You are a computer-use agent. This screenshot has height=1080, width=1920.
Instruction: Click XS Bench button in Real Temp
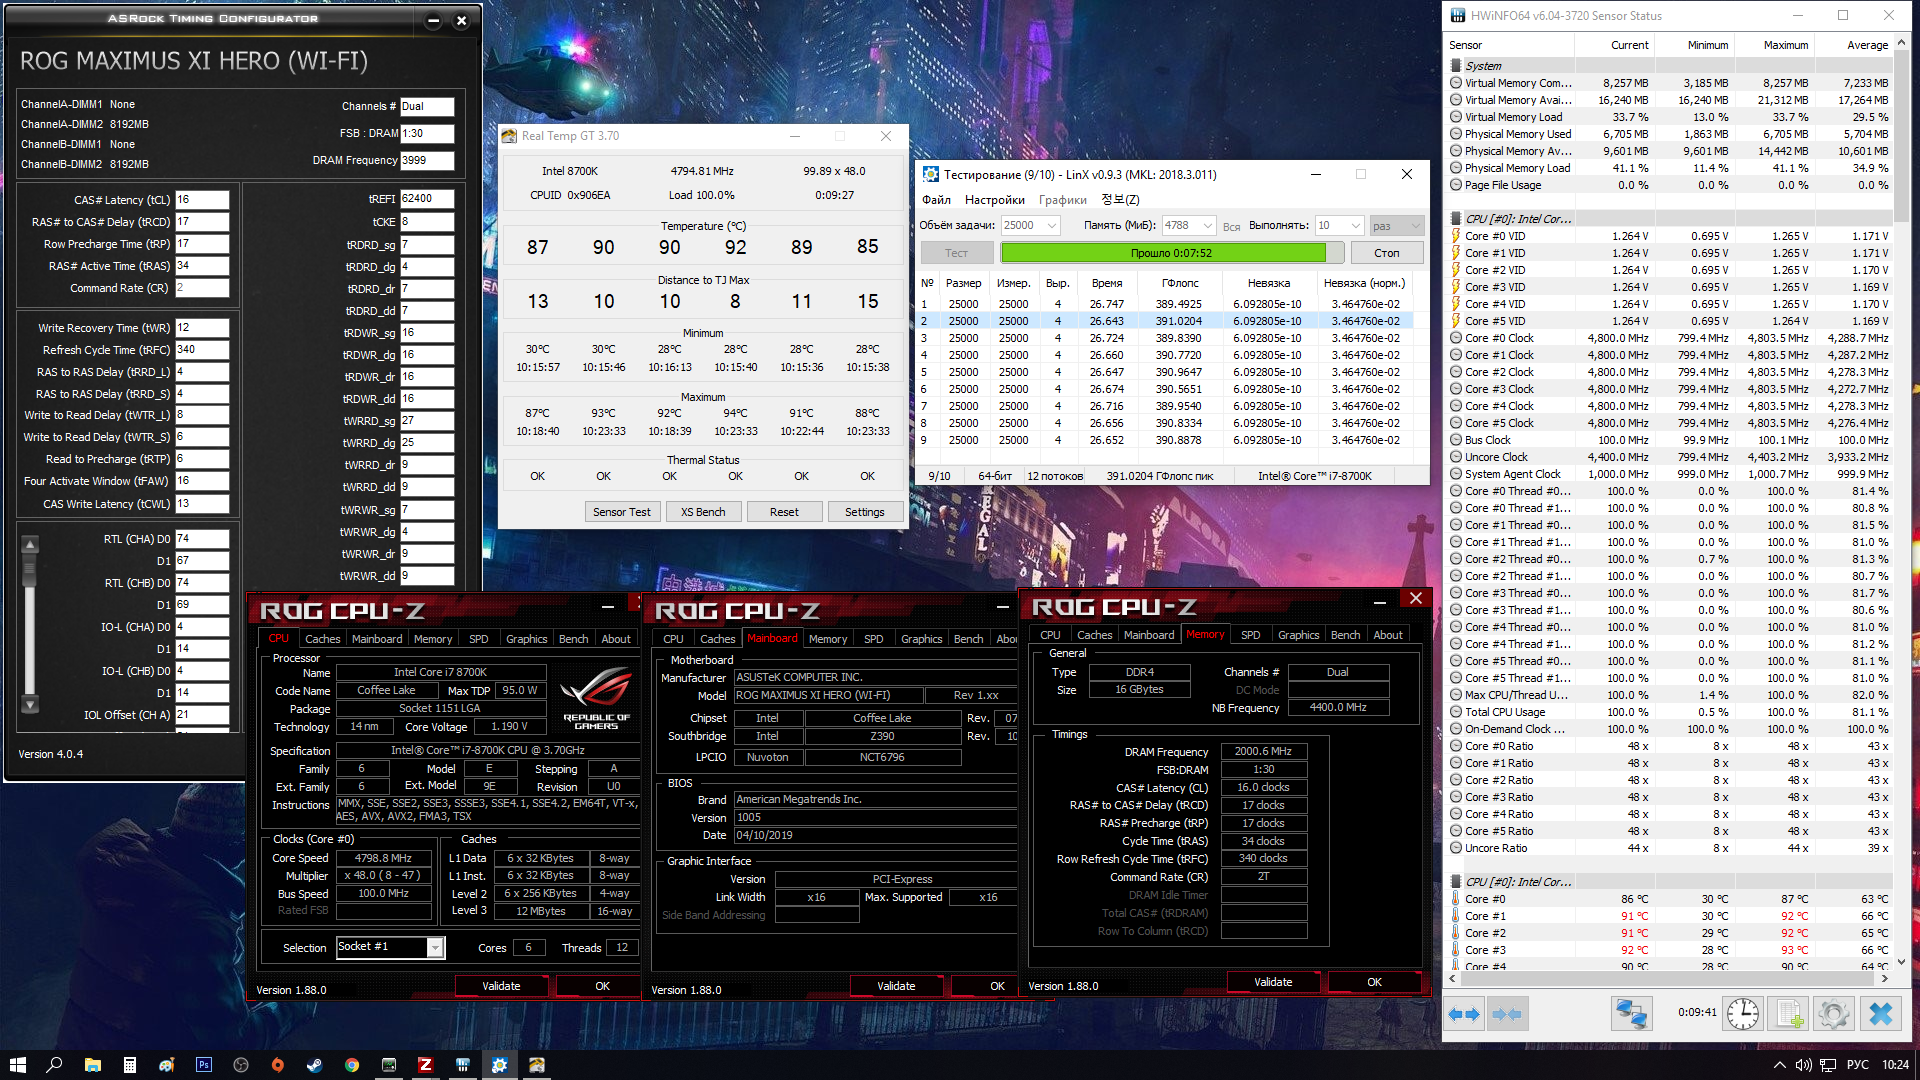703,512
